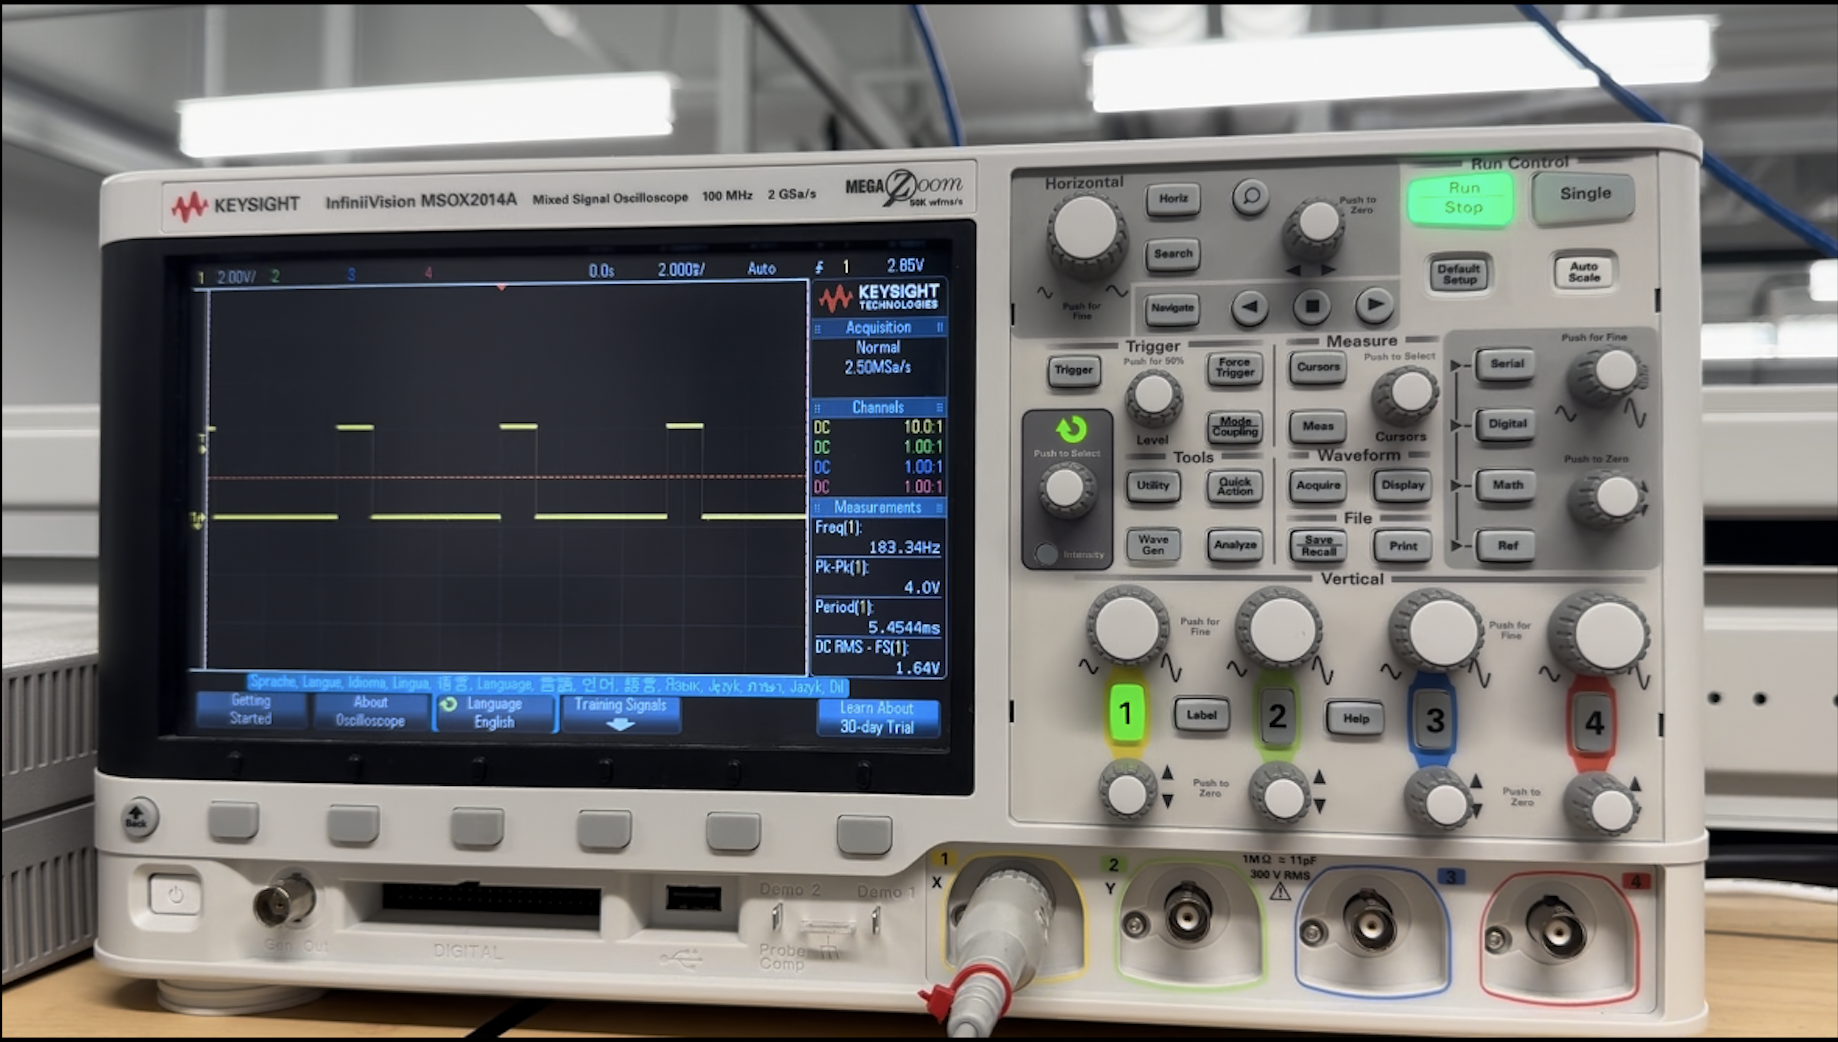The height and width of the screenshot is (1042, 1838).
Task: Click the front USB host port
Action: (693, 896)
